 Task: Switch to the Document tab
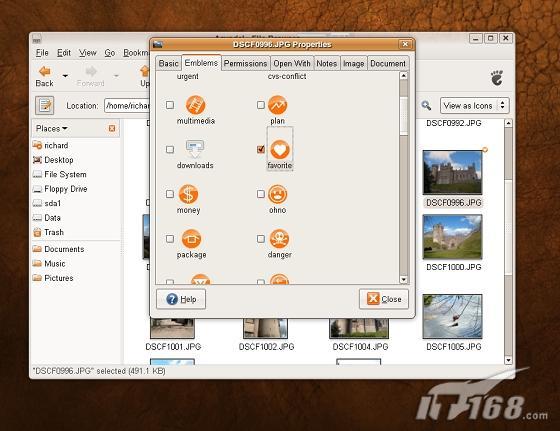pyautogui.click(x=388, y=63)
